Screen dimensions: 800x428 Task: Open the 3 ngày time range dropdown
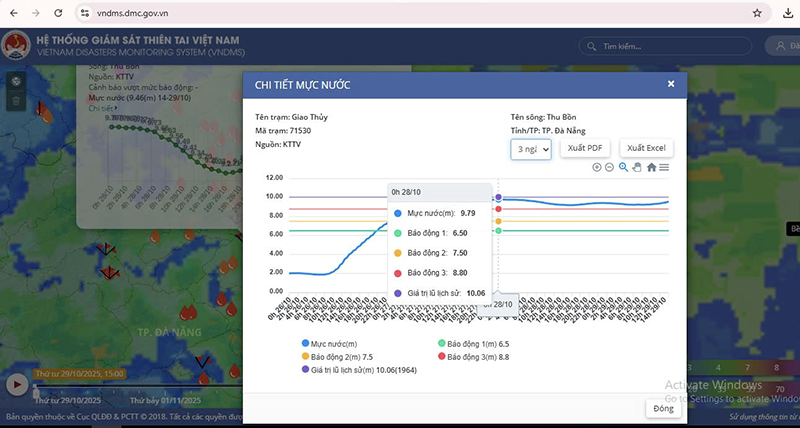[x=531, y=148]
